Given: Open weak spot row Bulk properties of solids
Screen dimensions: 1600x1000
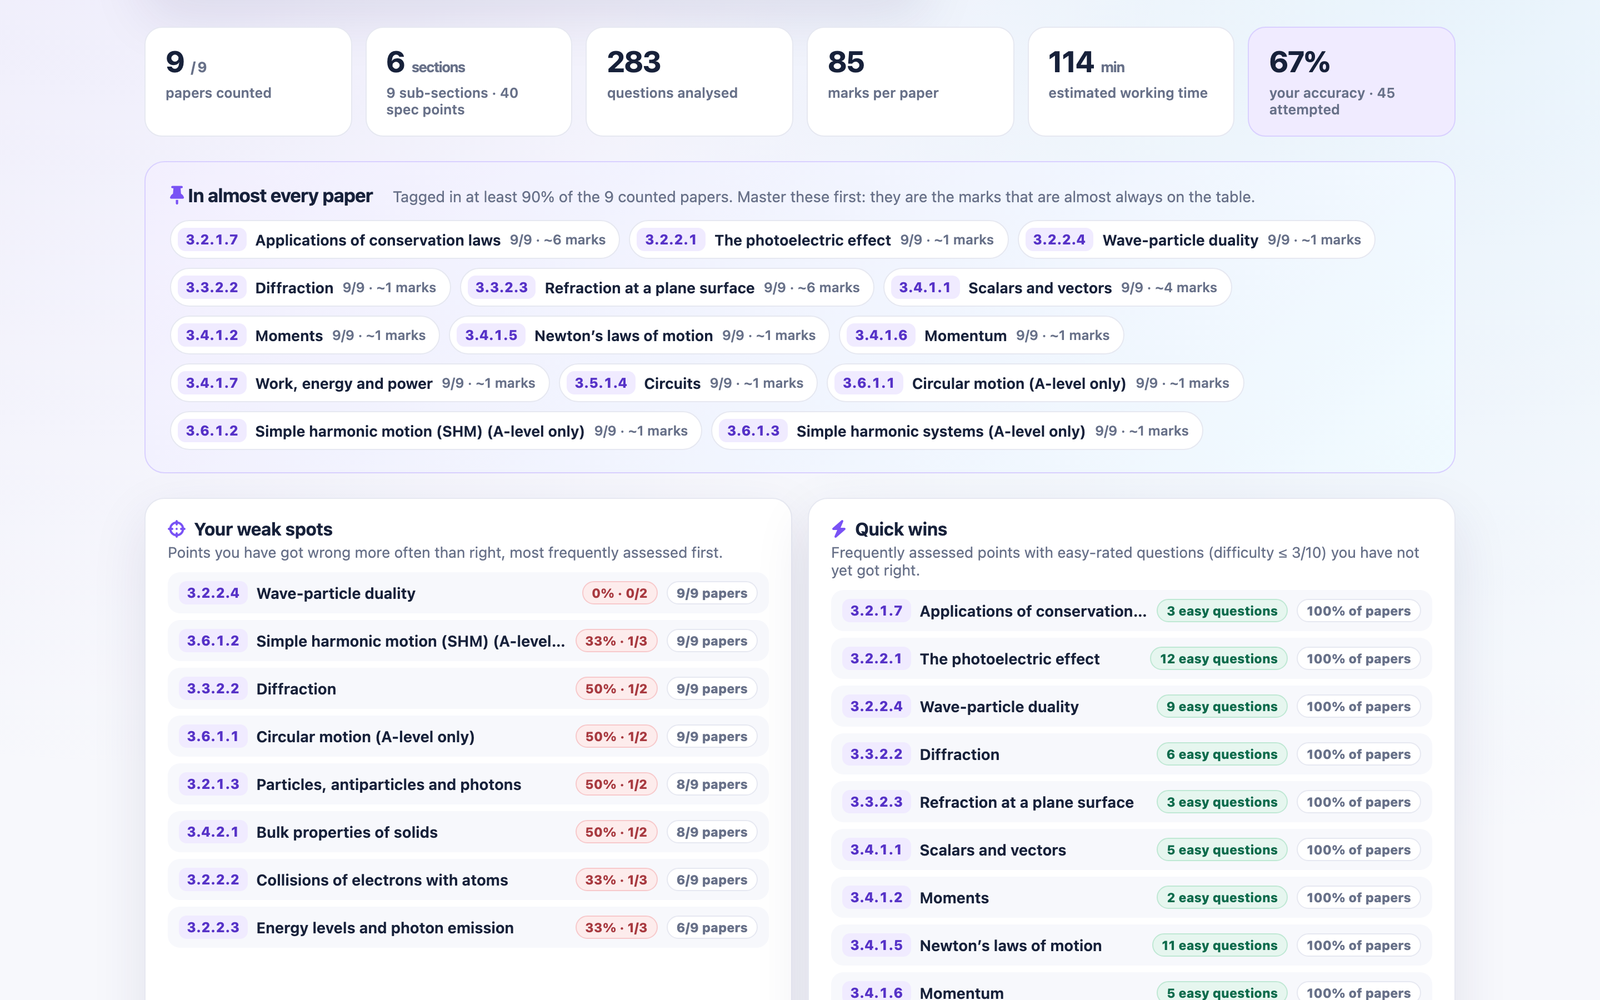Looking at the screenshot, I should 468,832.
